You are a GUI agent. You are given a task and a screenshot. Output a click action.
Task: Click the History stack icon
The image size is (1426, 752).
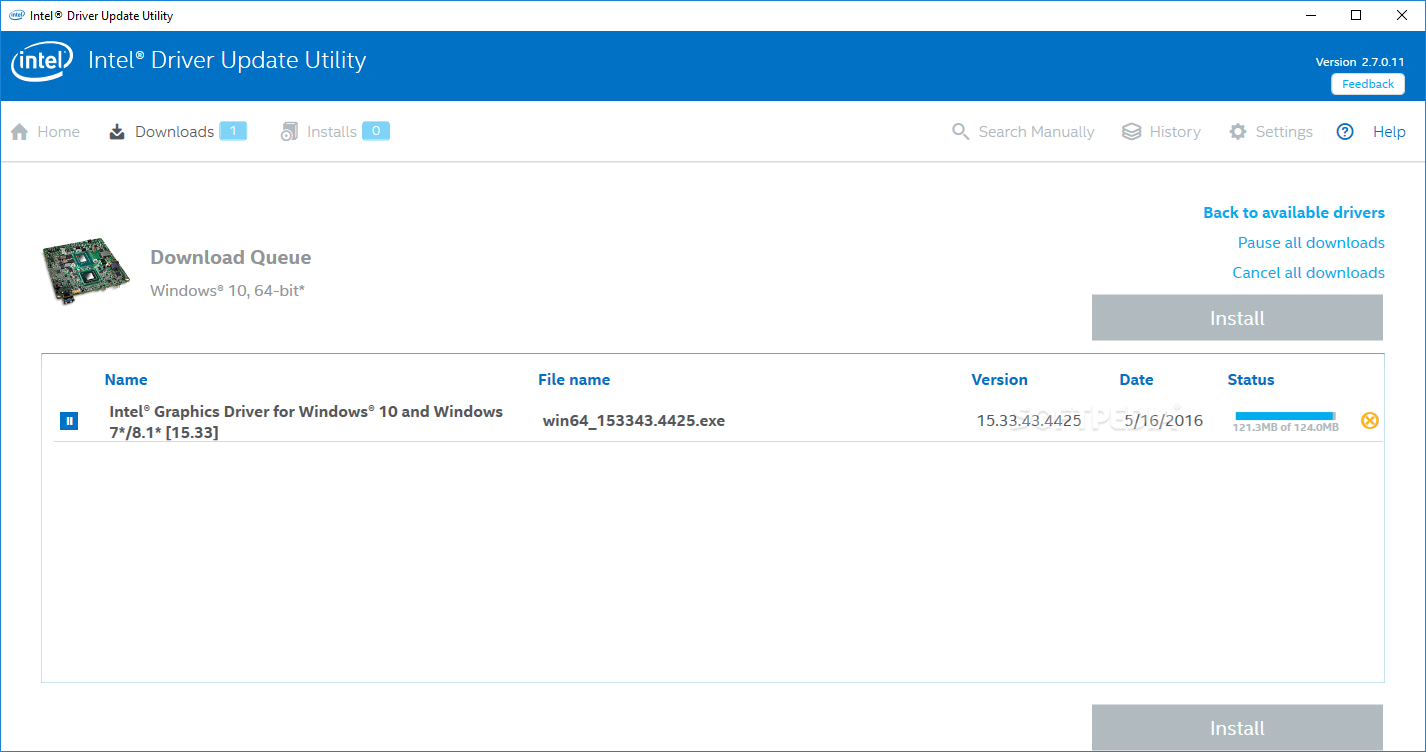(1131, 132)
